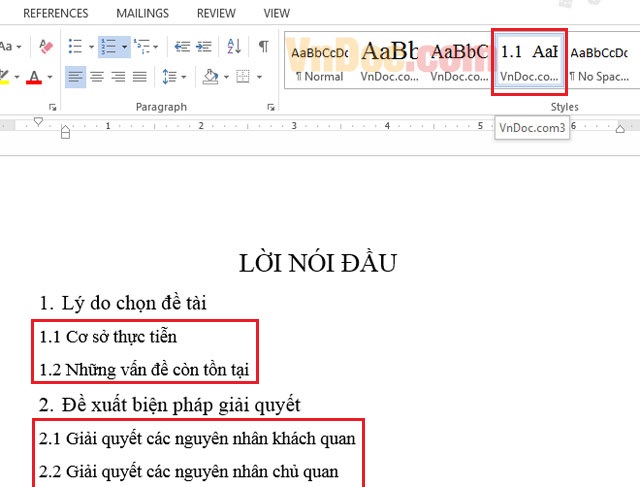640x487 pixels.
Task: Open the borders dropdown arrow
Action: [260, 77]
